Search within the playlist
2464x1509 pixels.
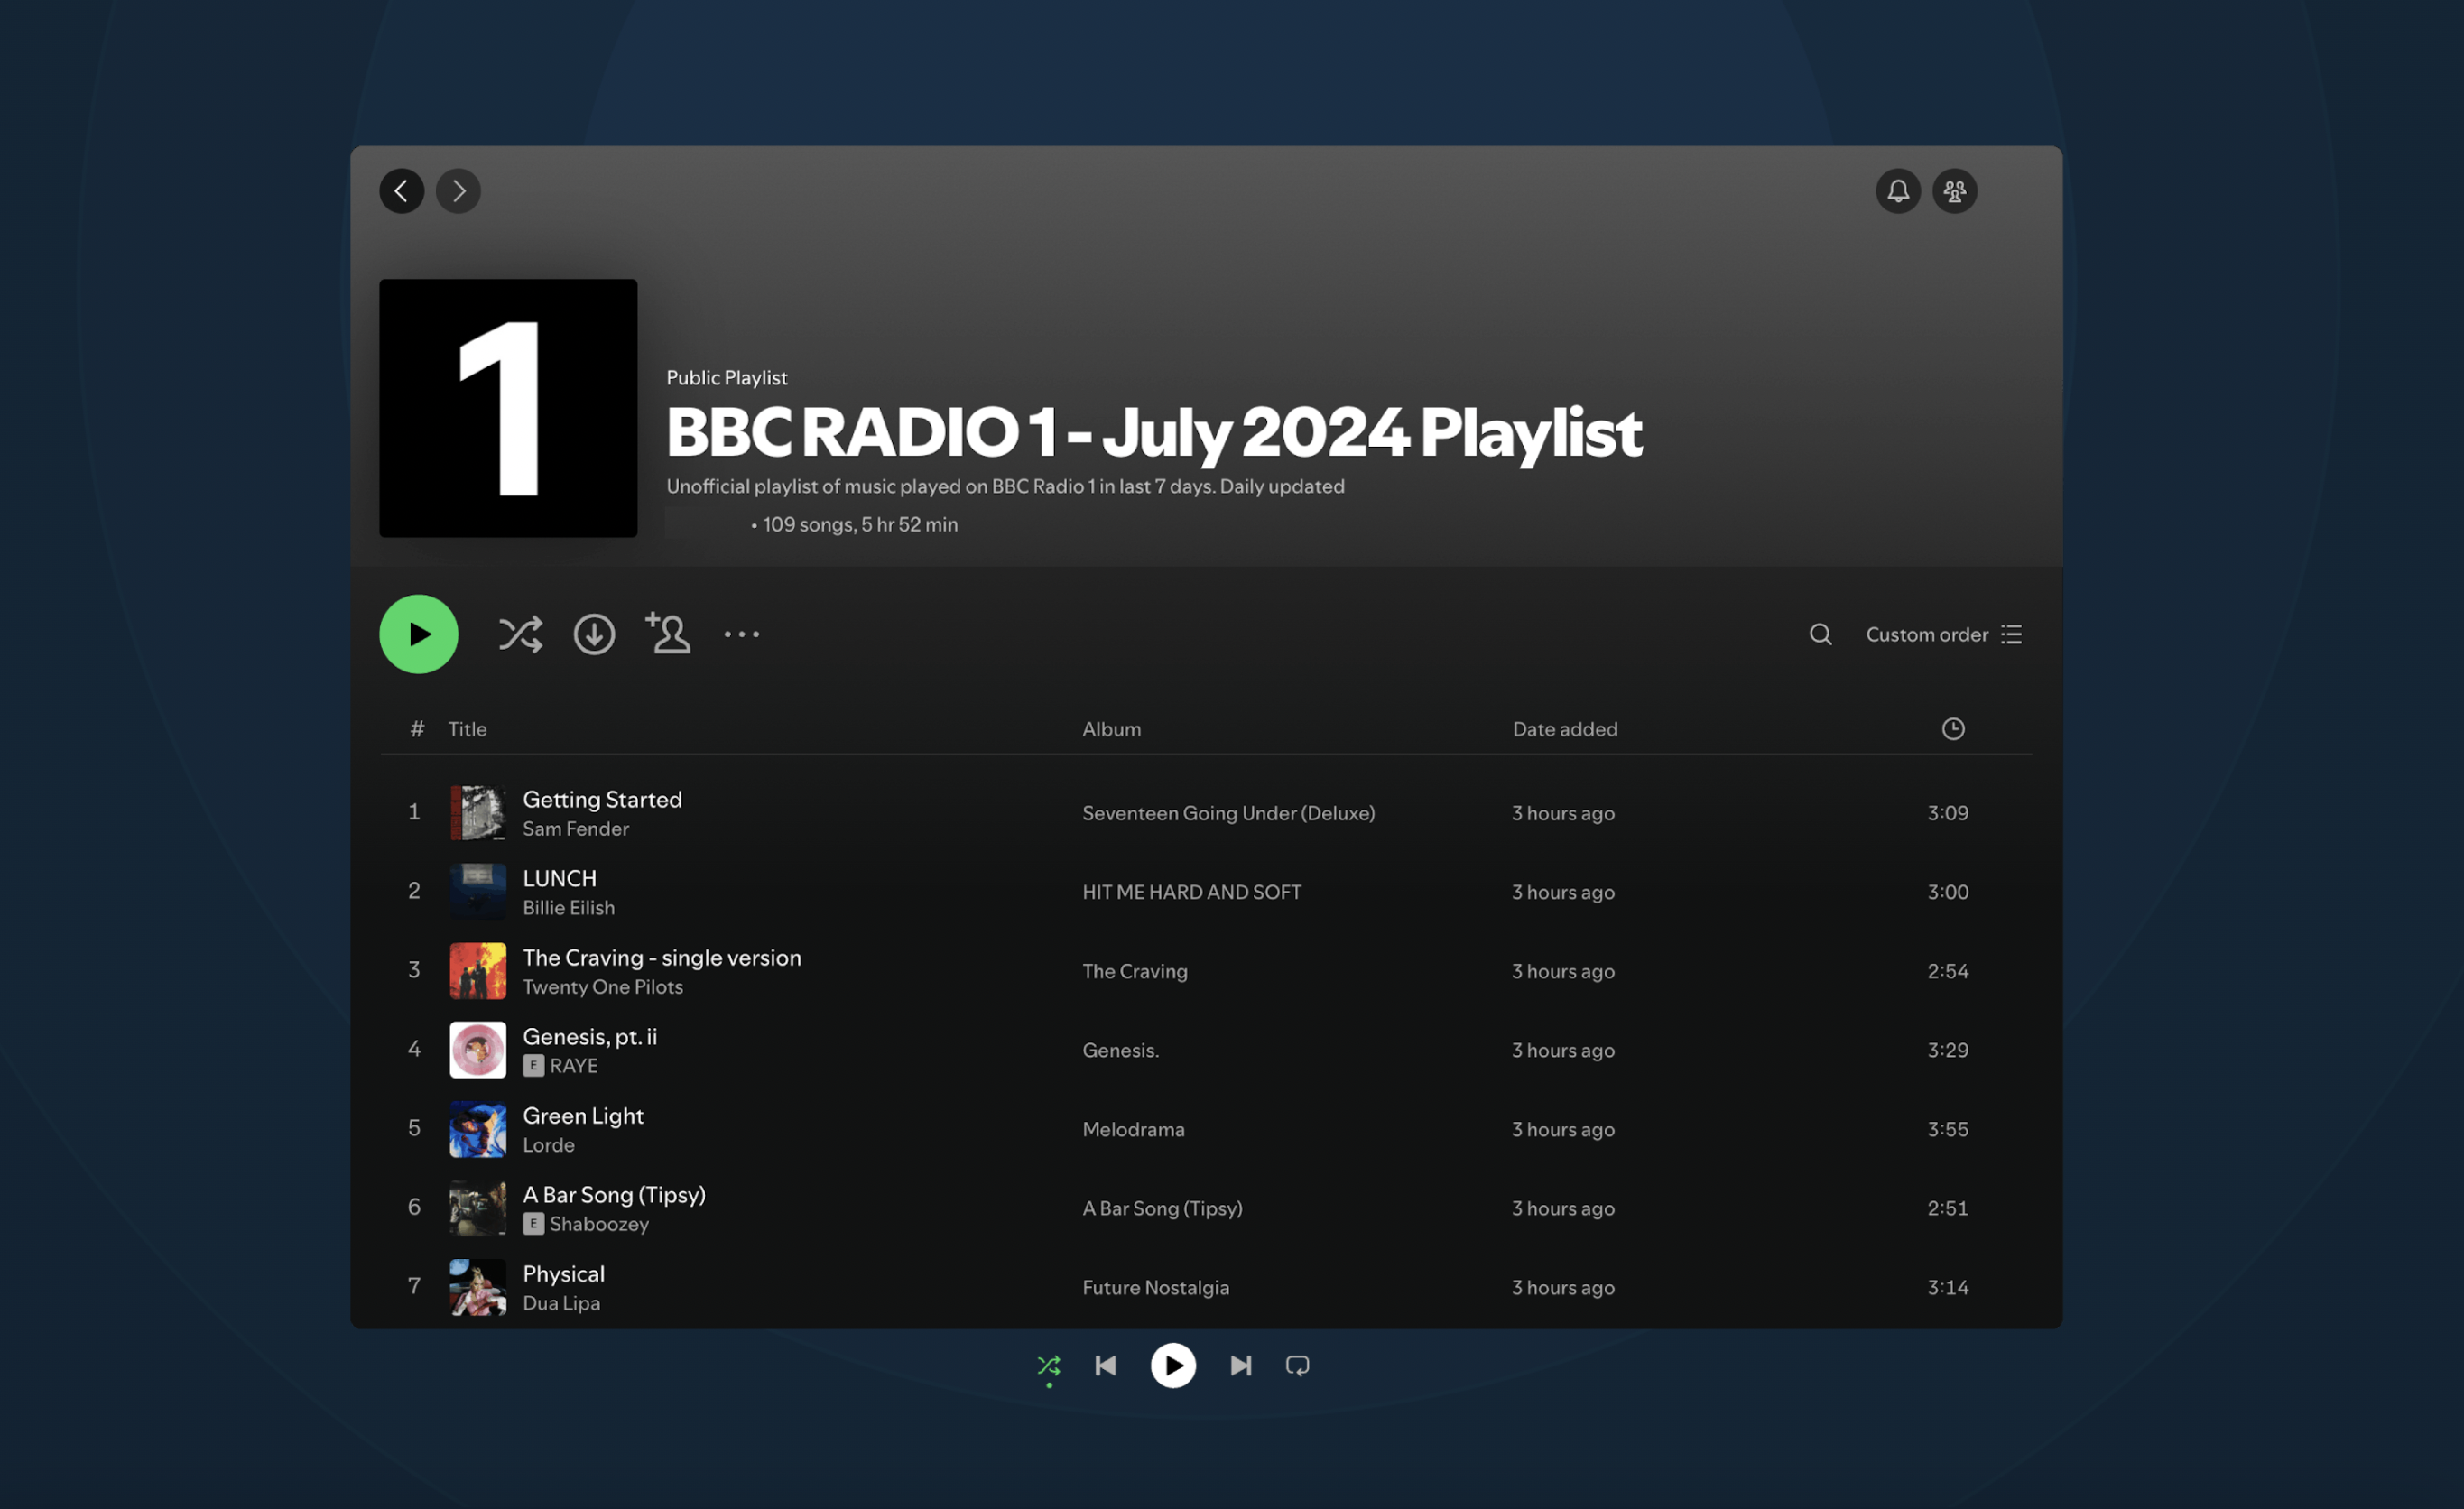[1820, 634]
